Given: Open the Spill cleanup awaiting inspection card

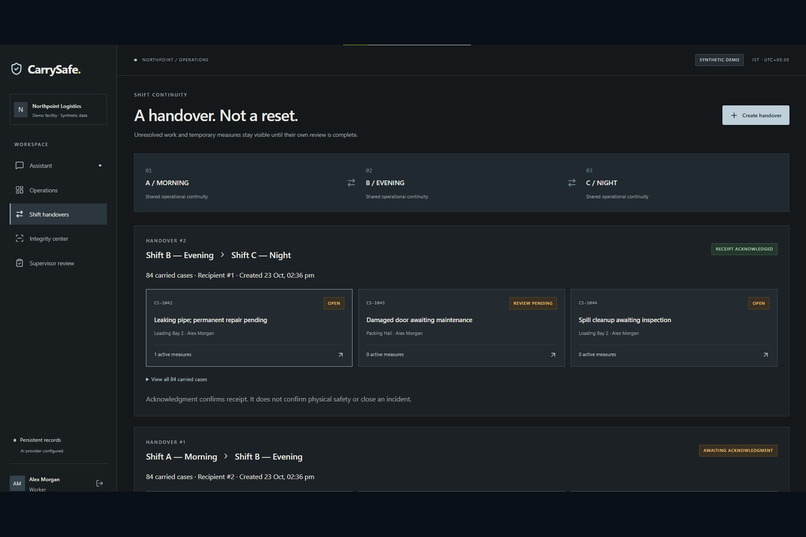Looking at the screenshot, I should coord(674,328).
